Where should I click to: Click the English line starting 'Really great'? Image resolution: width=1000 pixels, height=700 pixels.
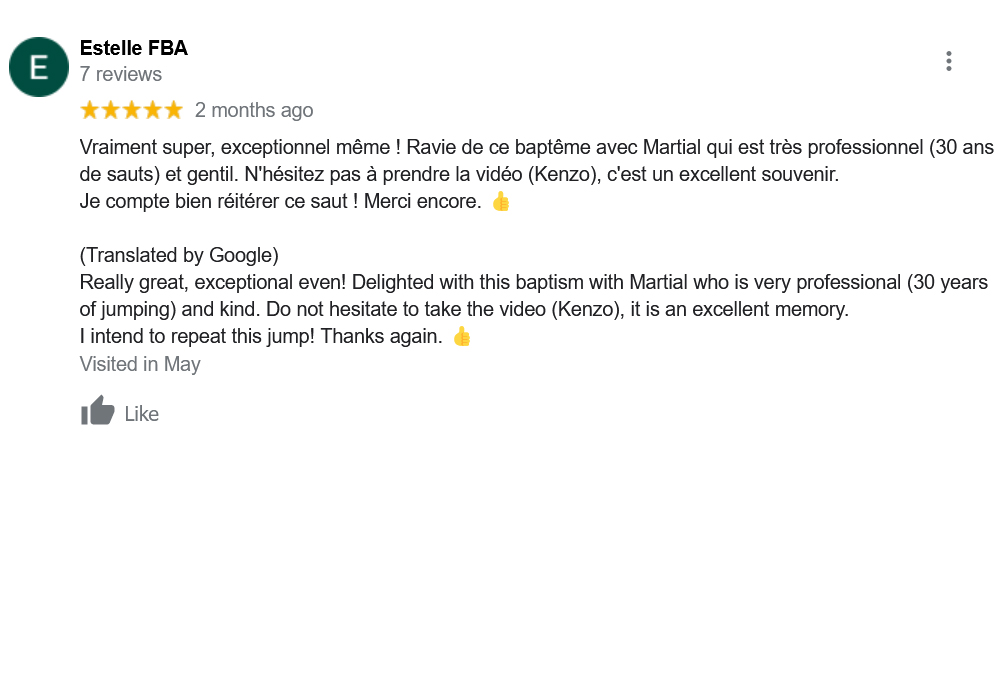click(534, 282)
